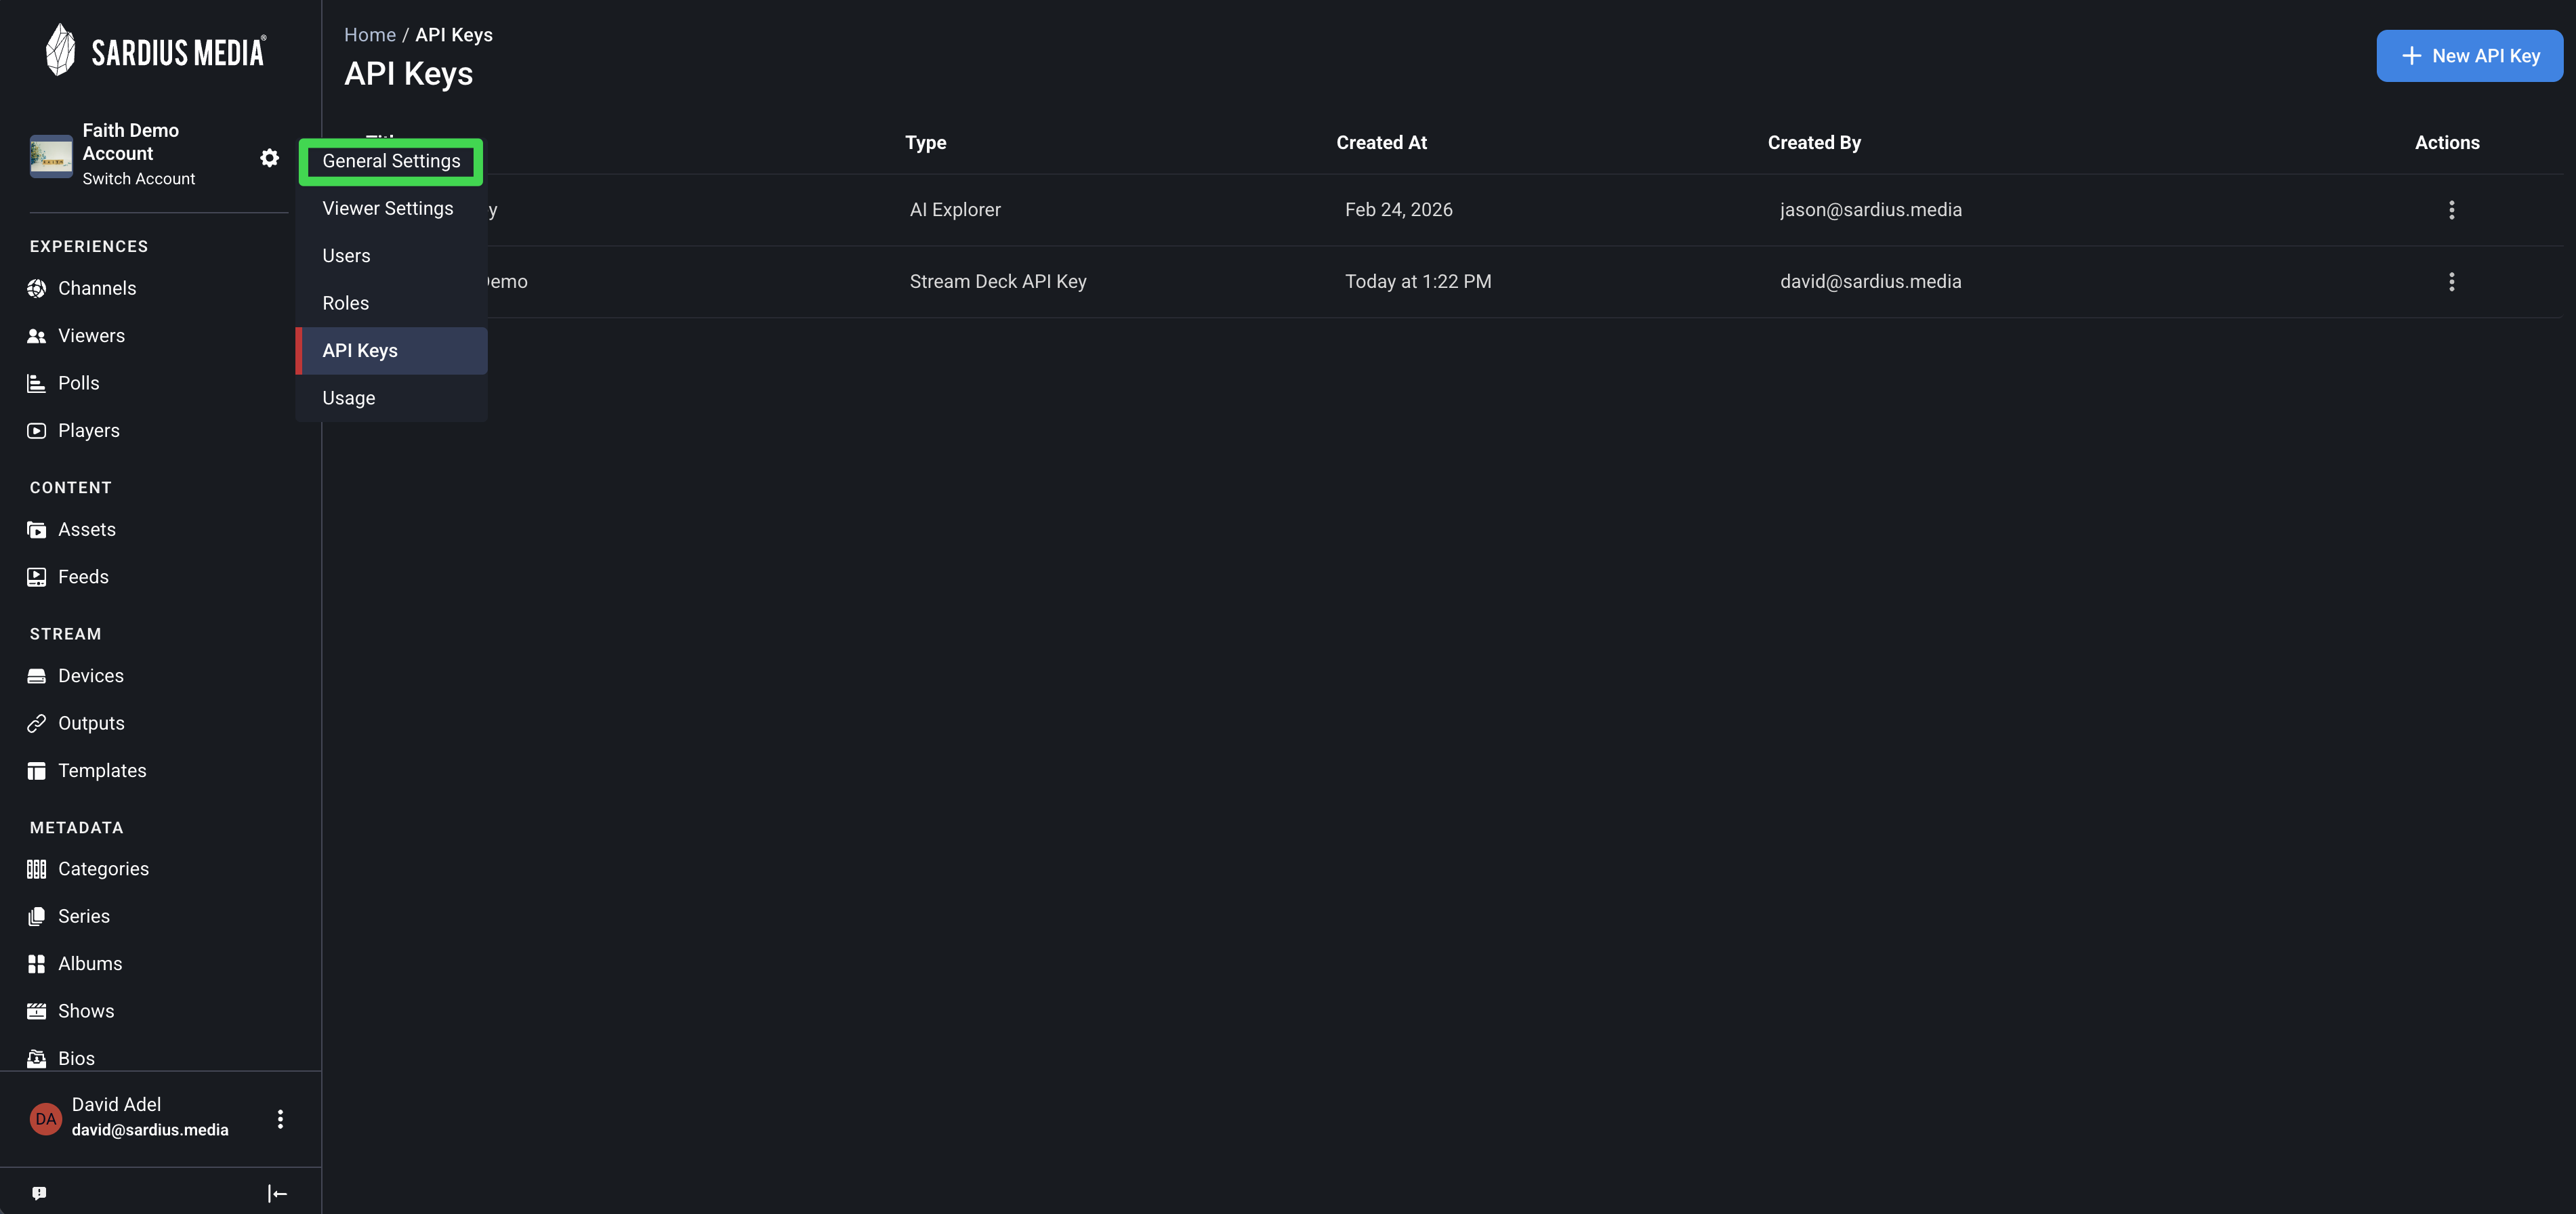Viewport: 2576px width, 1214px height.
Task: Collapse the sidebar with arrow icon
Action: [277, 1193]
